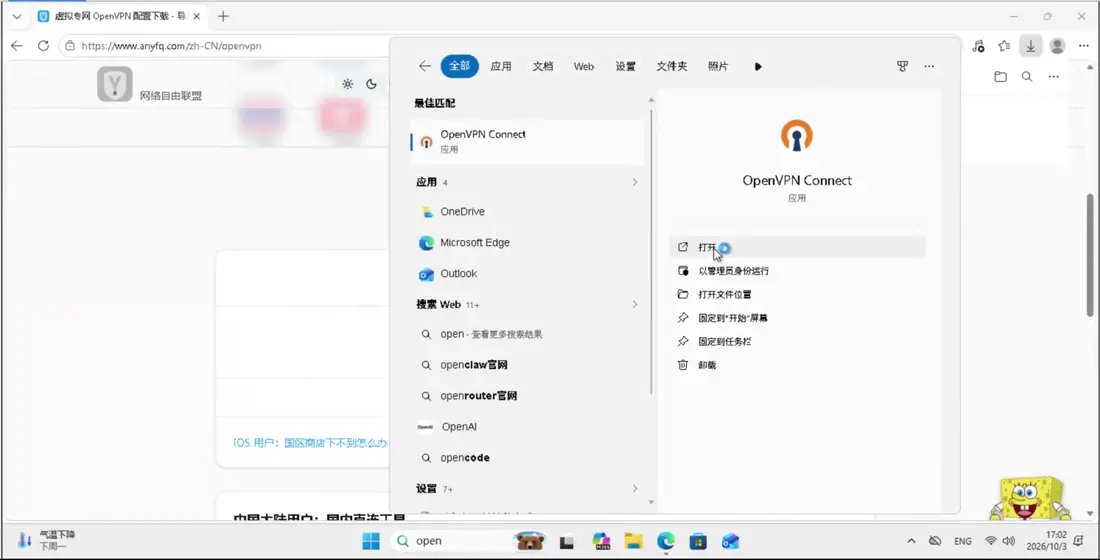The width and height of the screenshot is (1100, 560).
Task: Switch to the 设置 filter tab
Action: coord(625,66)
